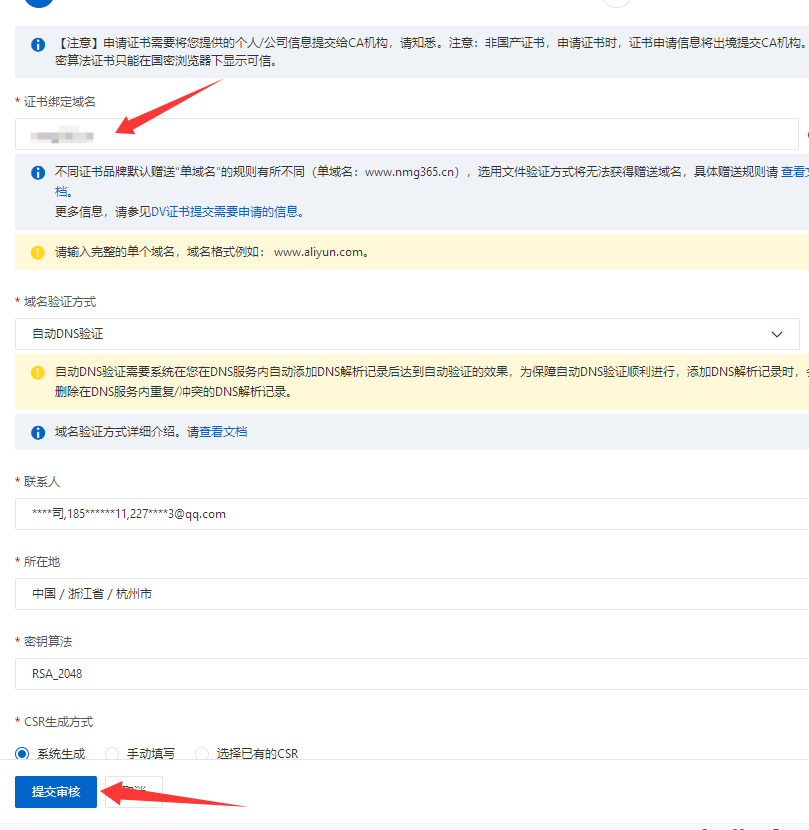809x830 pixels.
Task: Open the 查看文档 link for verification methods
Action: (x=223, y=432)
